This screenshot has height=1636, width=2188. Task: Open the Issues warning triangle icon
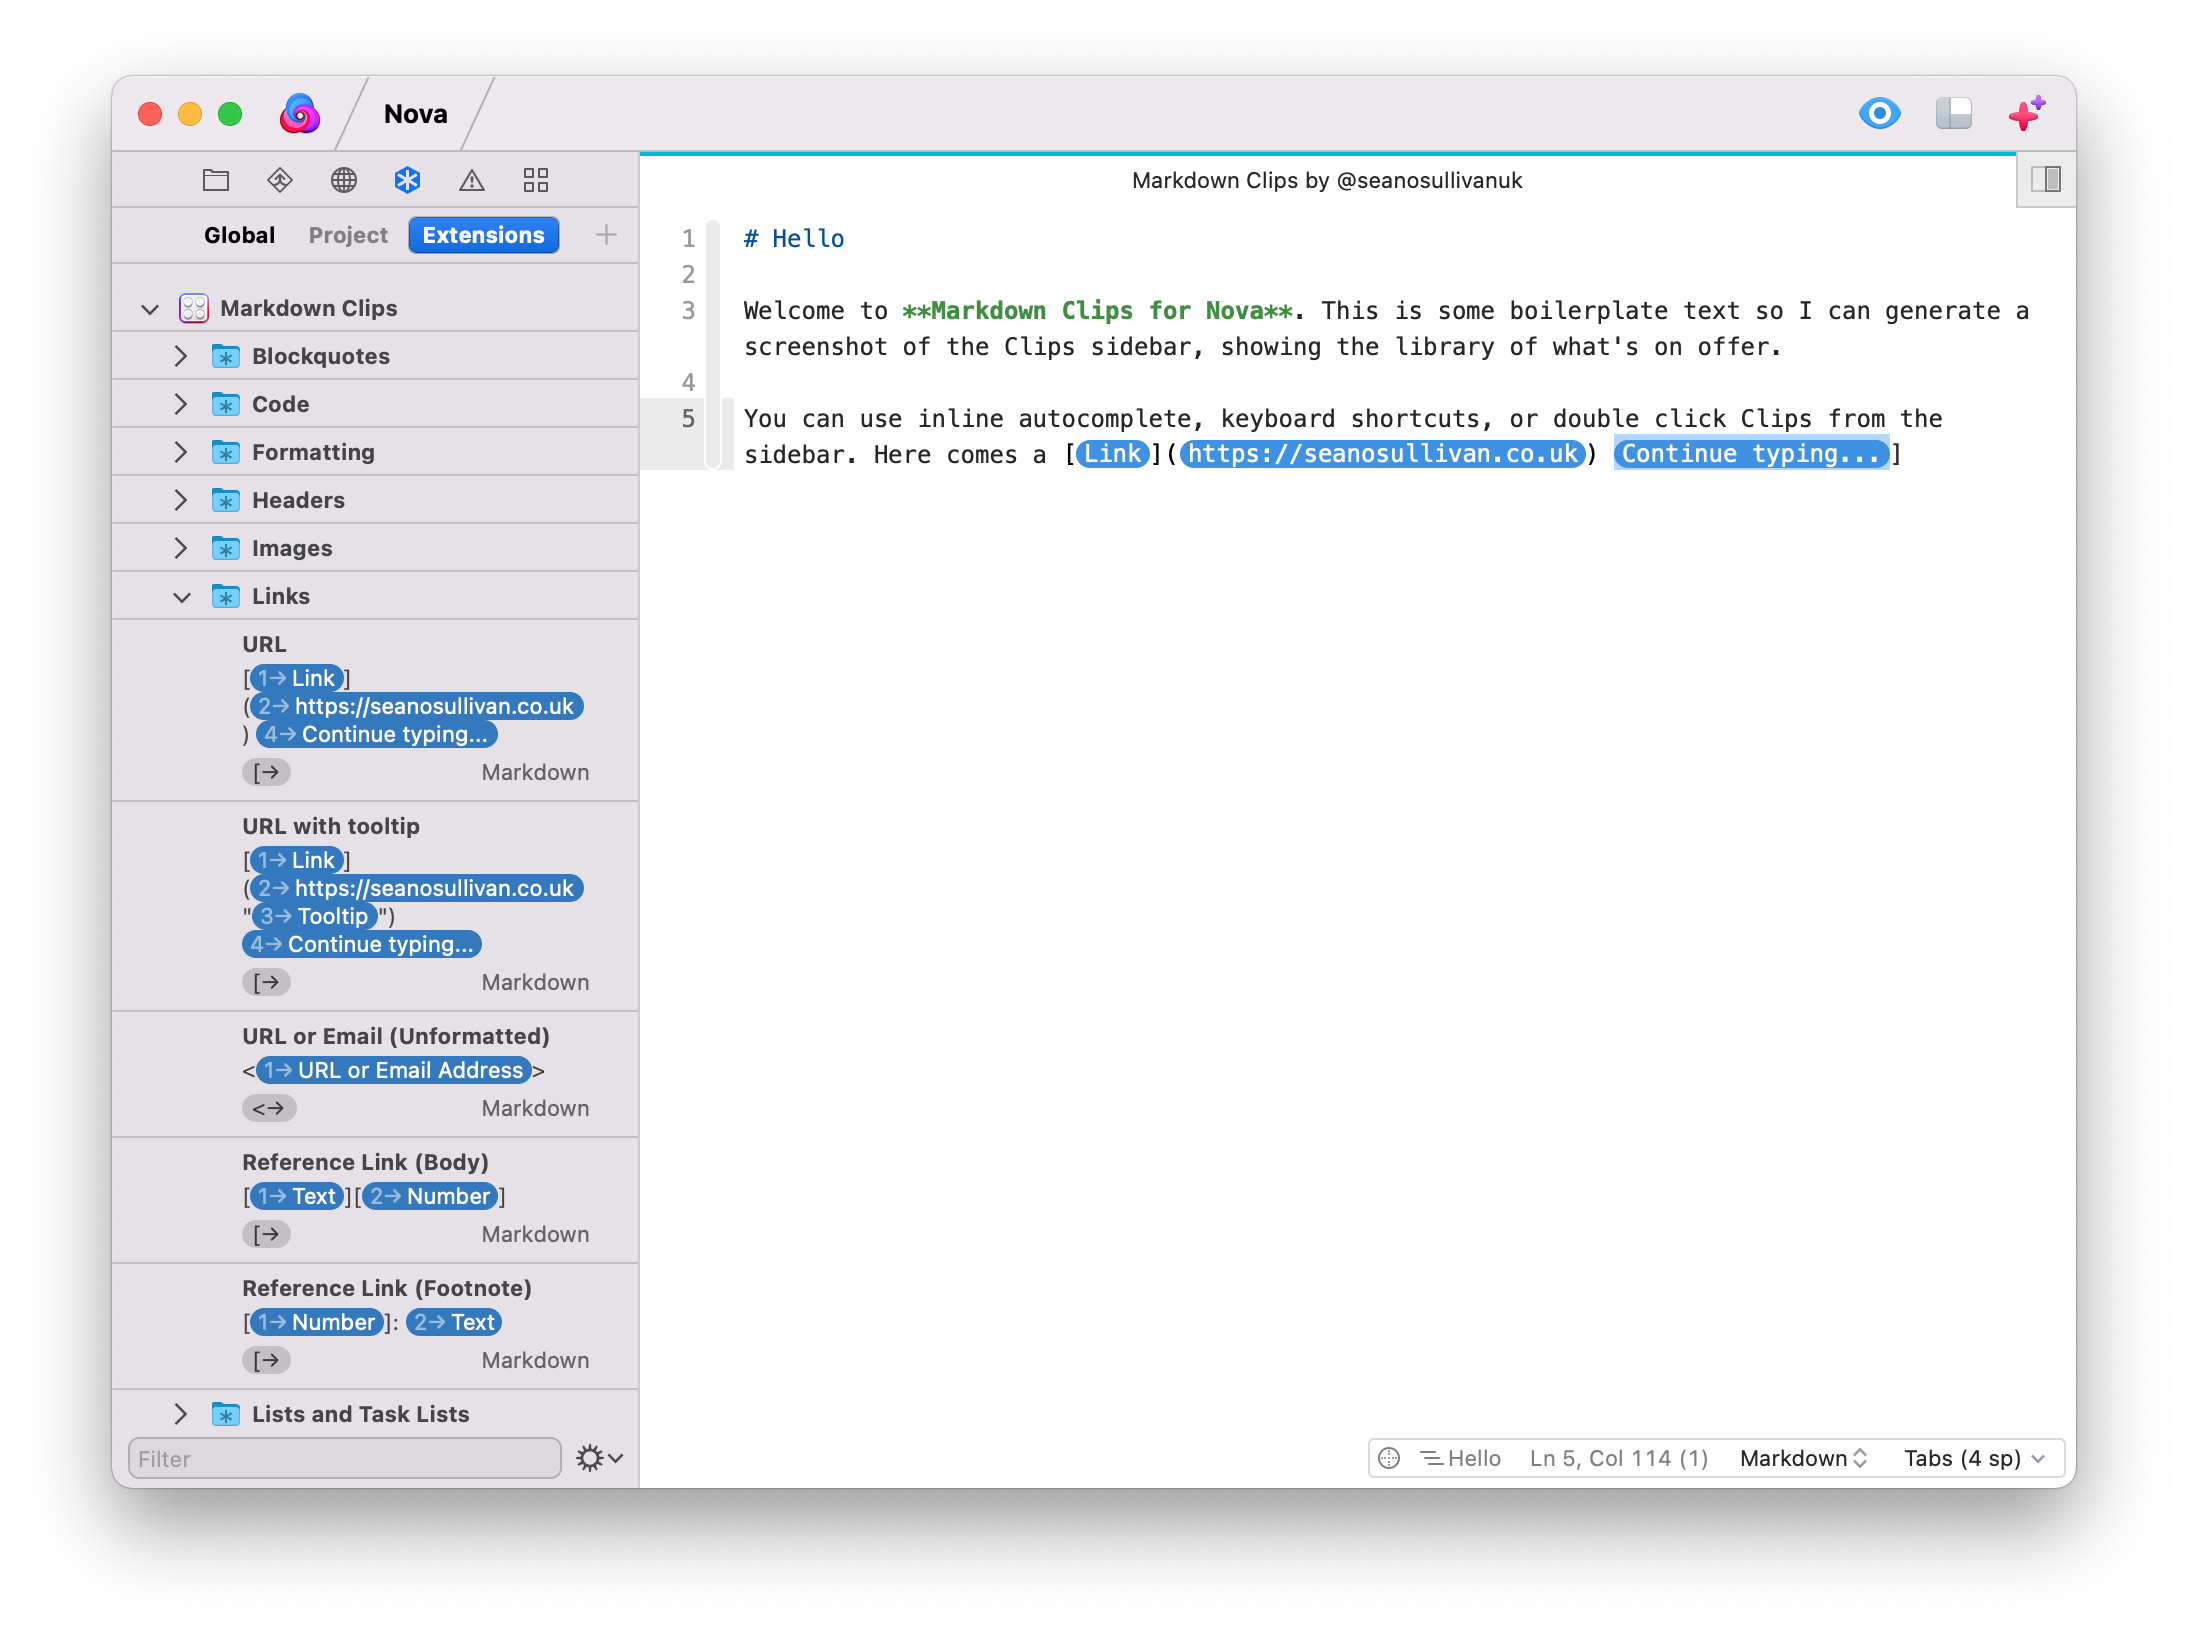click(471, 180)
